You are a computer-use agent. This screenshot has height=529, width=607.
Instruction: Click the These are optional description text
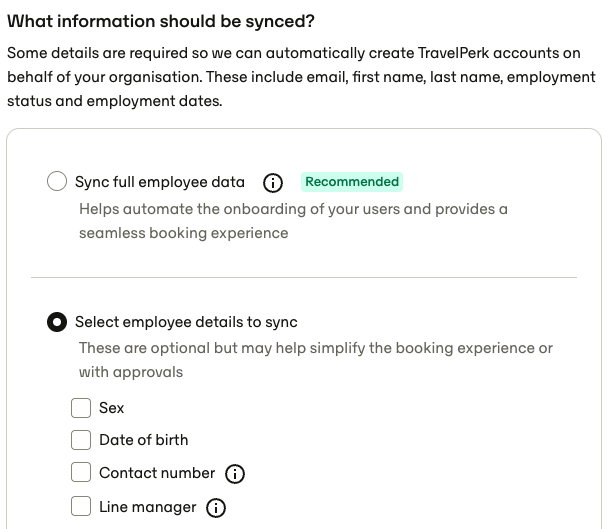(316, 360)
